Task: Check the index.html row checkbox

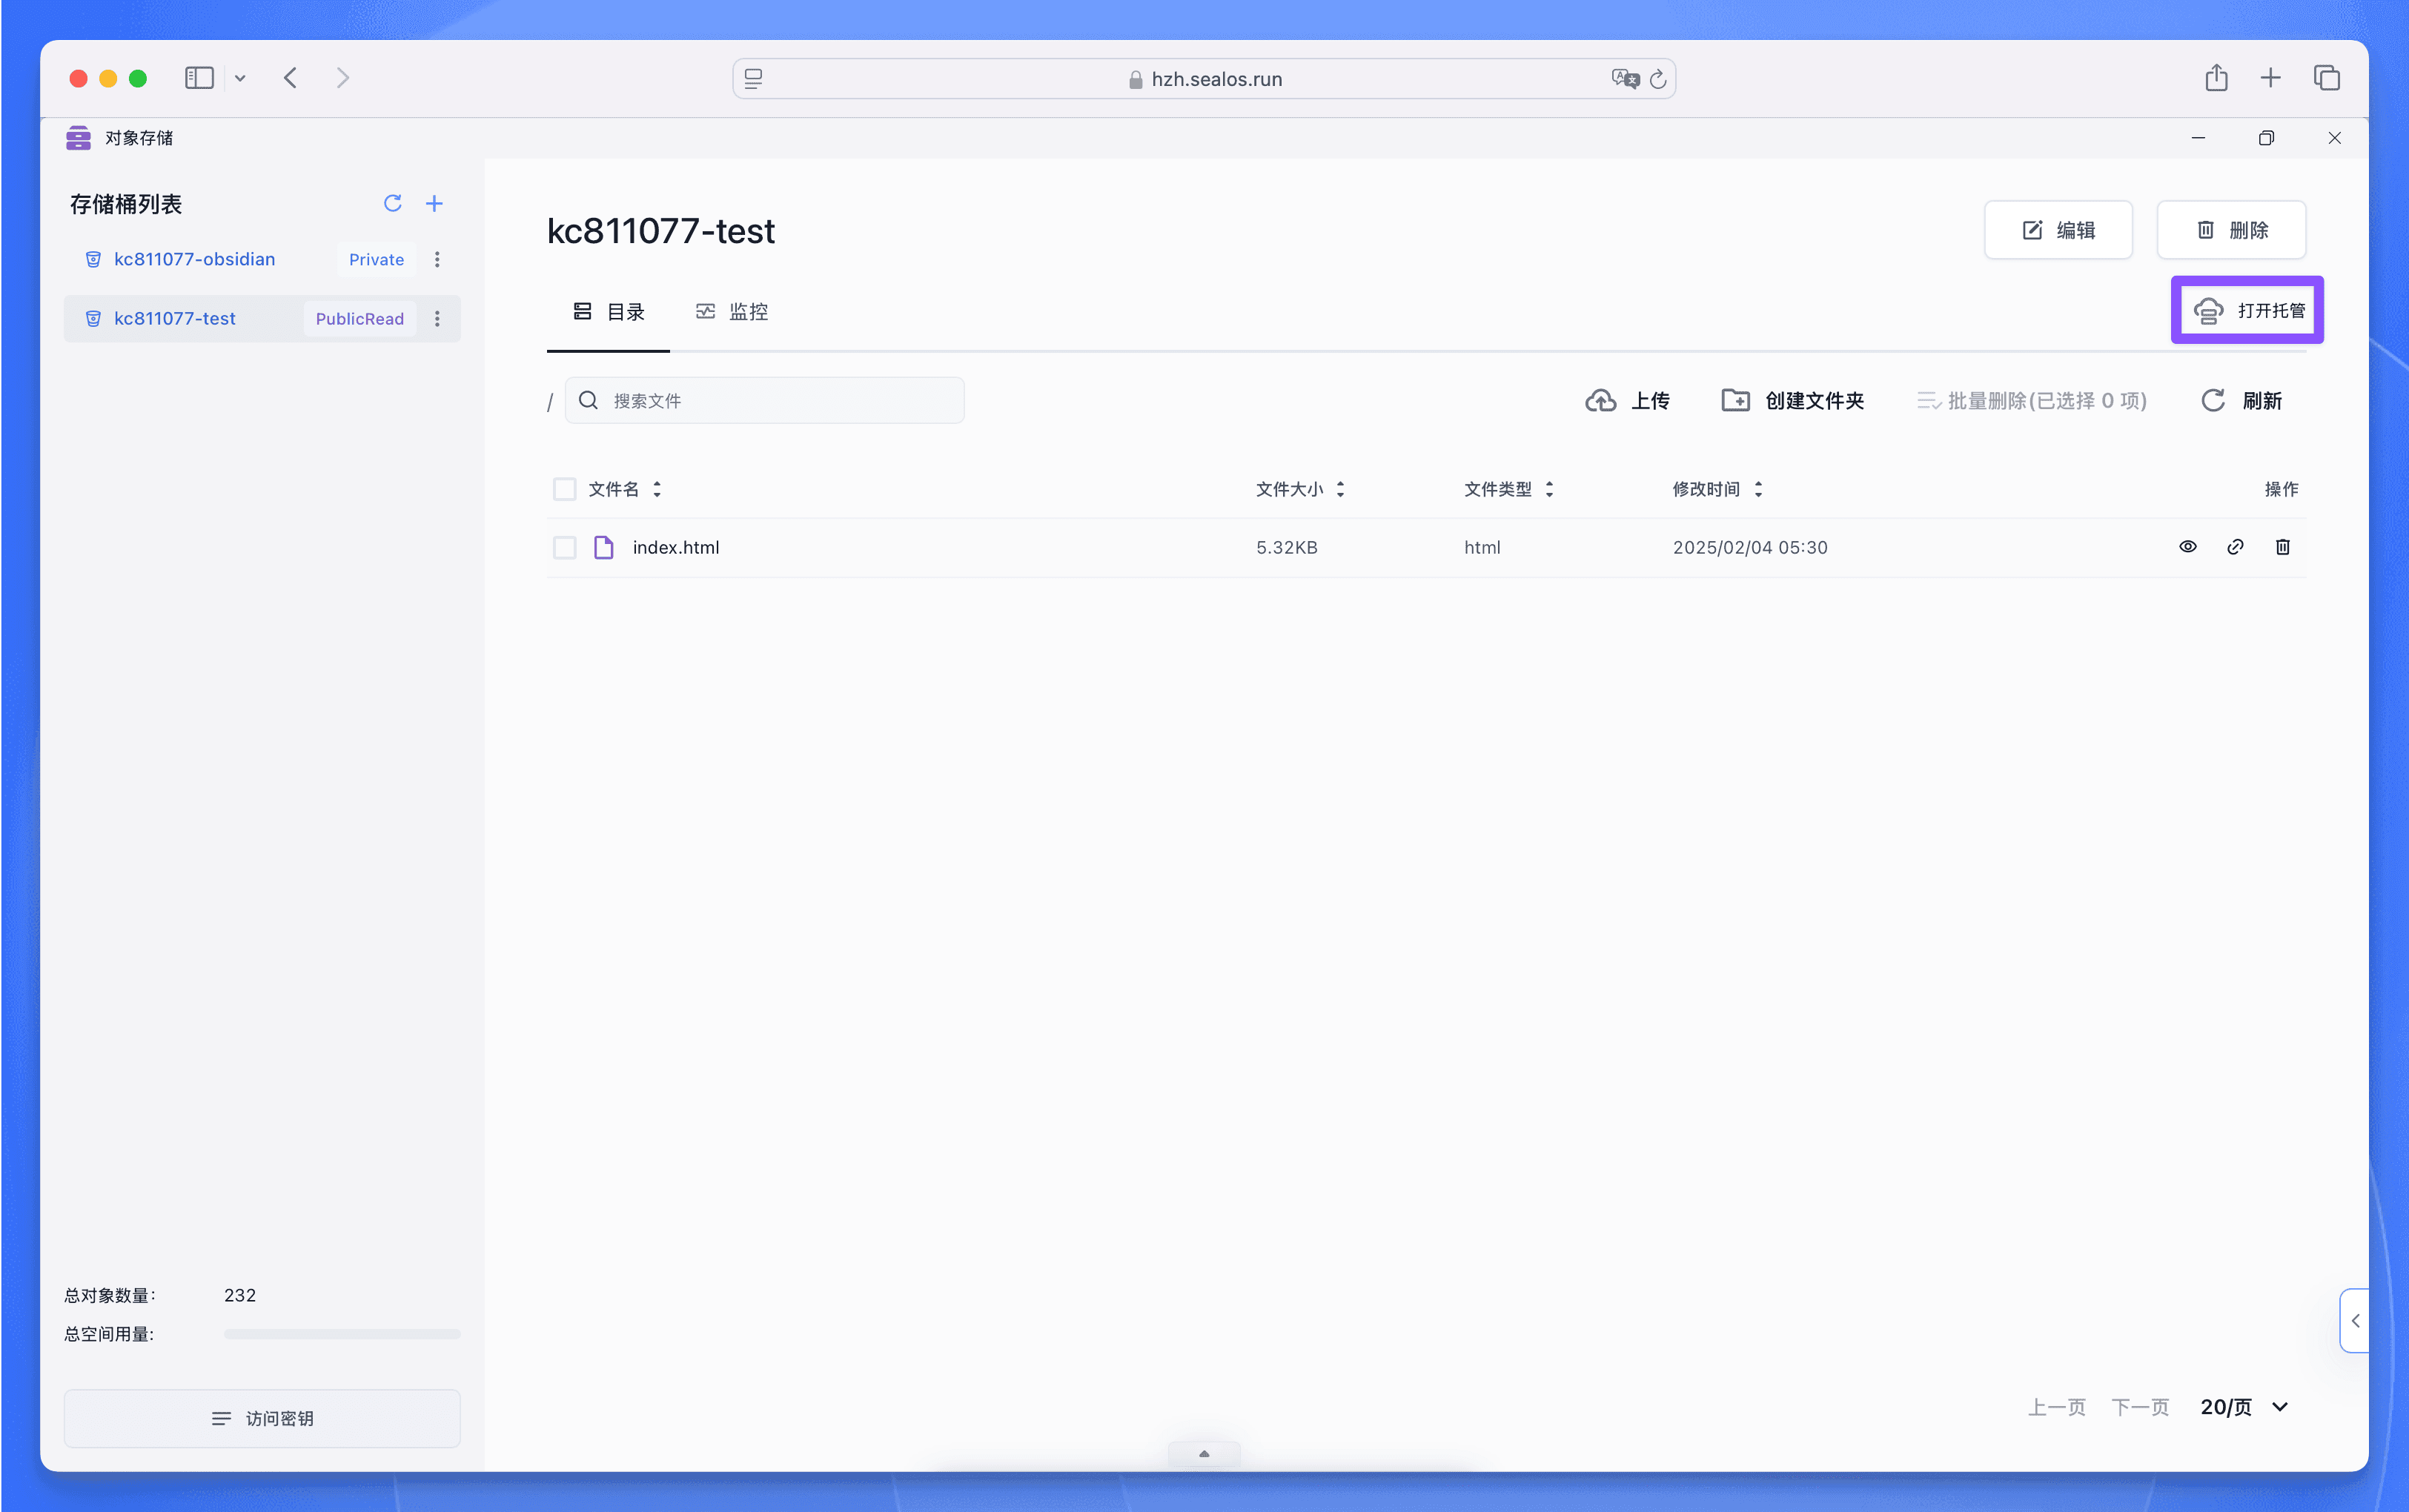Action: pos(564,547)
